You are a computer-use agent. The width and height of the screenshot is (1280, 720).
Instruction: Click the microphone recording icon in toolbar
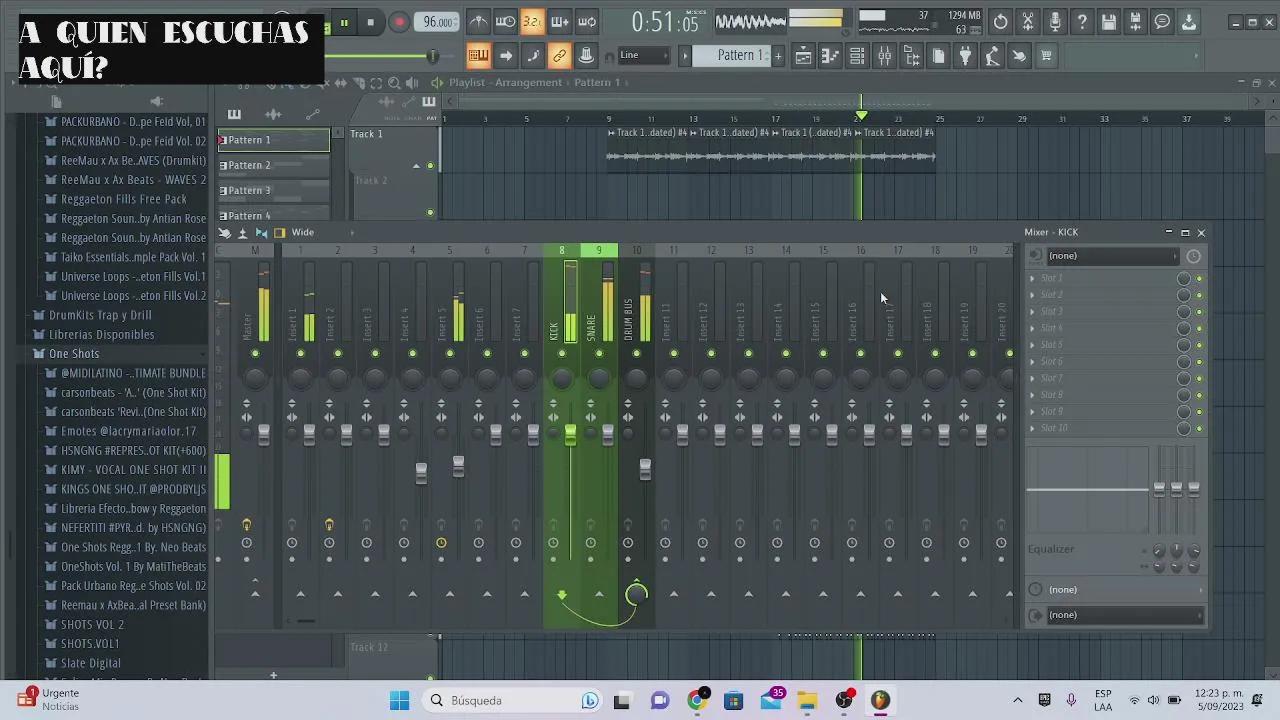click(1054, 22)
